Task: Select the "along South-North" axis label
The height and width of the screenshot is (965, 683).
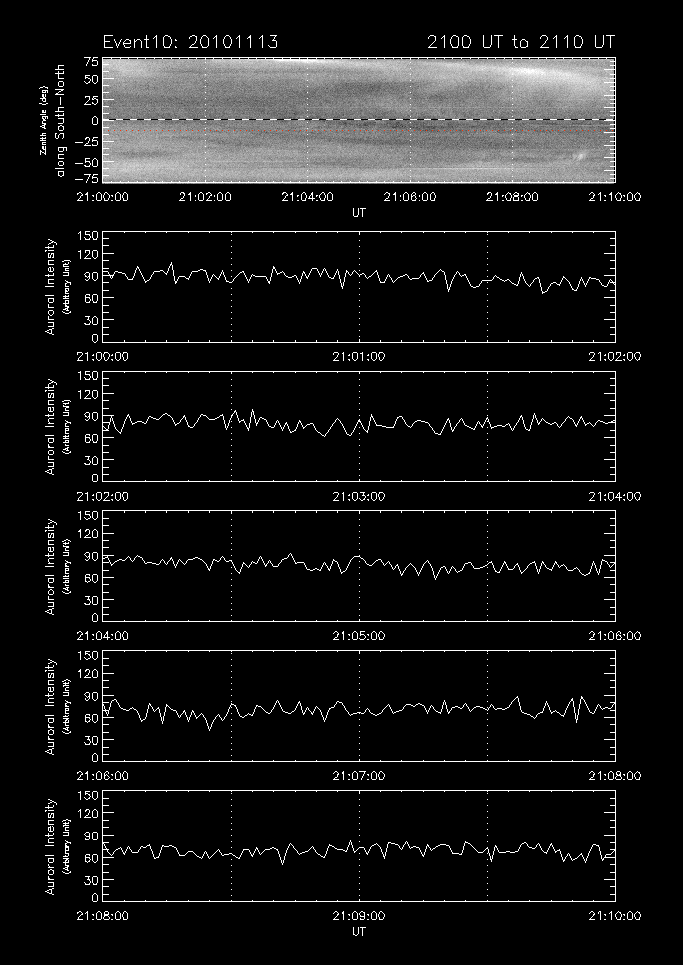Action: point(60,120)
